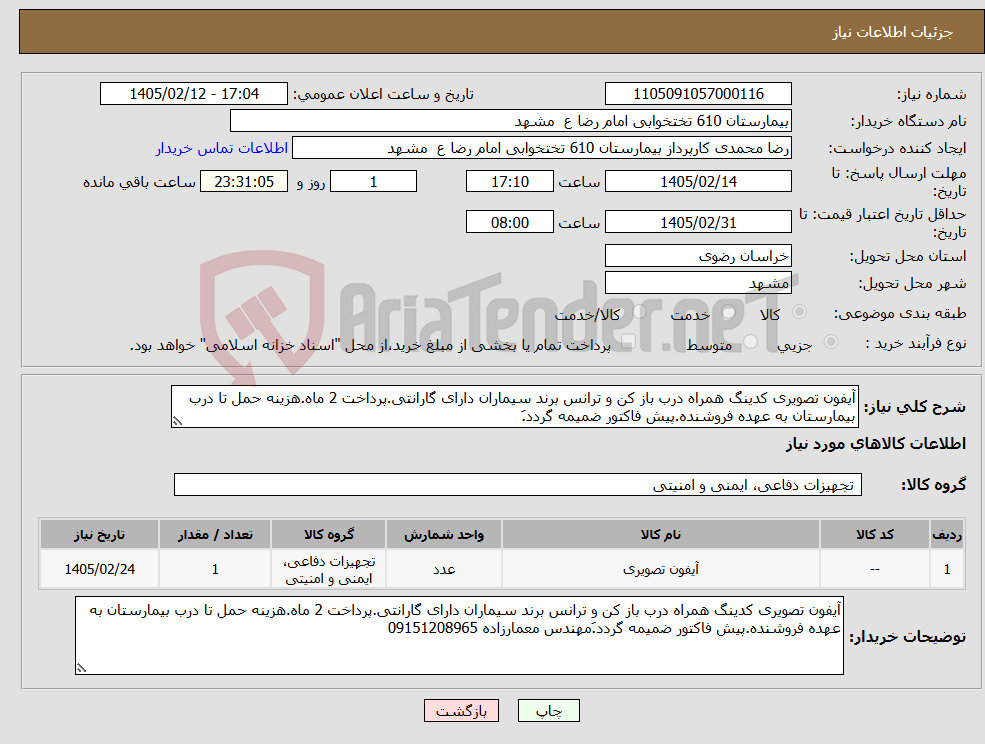This screenshot has height=744, width=985.
Task: Click the توضیحات خریدار notes textarea
Action: click(459, 635)
